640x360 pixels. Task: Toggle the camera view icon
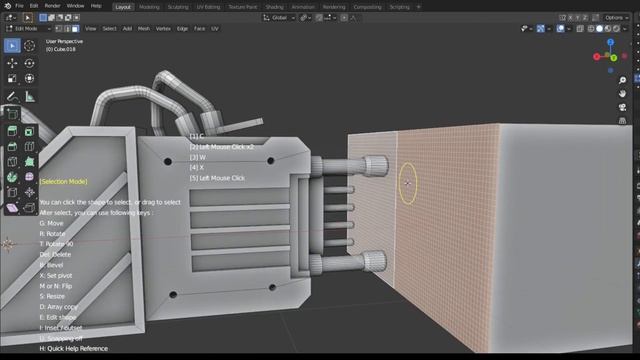(622, 107)
